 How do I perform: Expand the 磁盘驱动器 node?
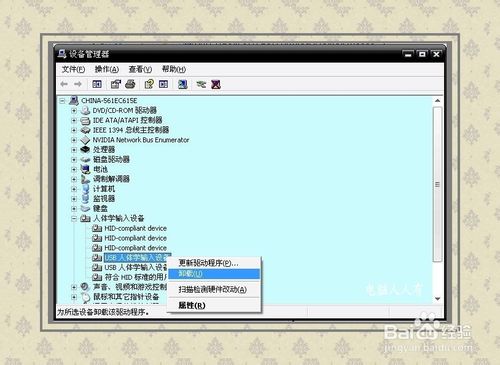point(74,159)
